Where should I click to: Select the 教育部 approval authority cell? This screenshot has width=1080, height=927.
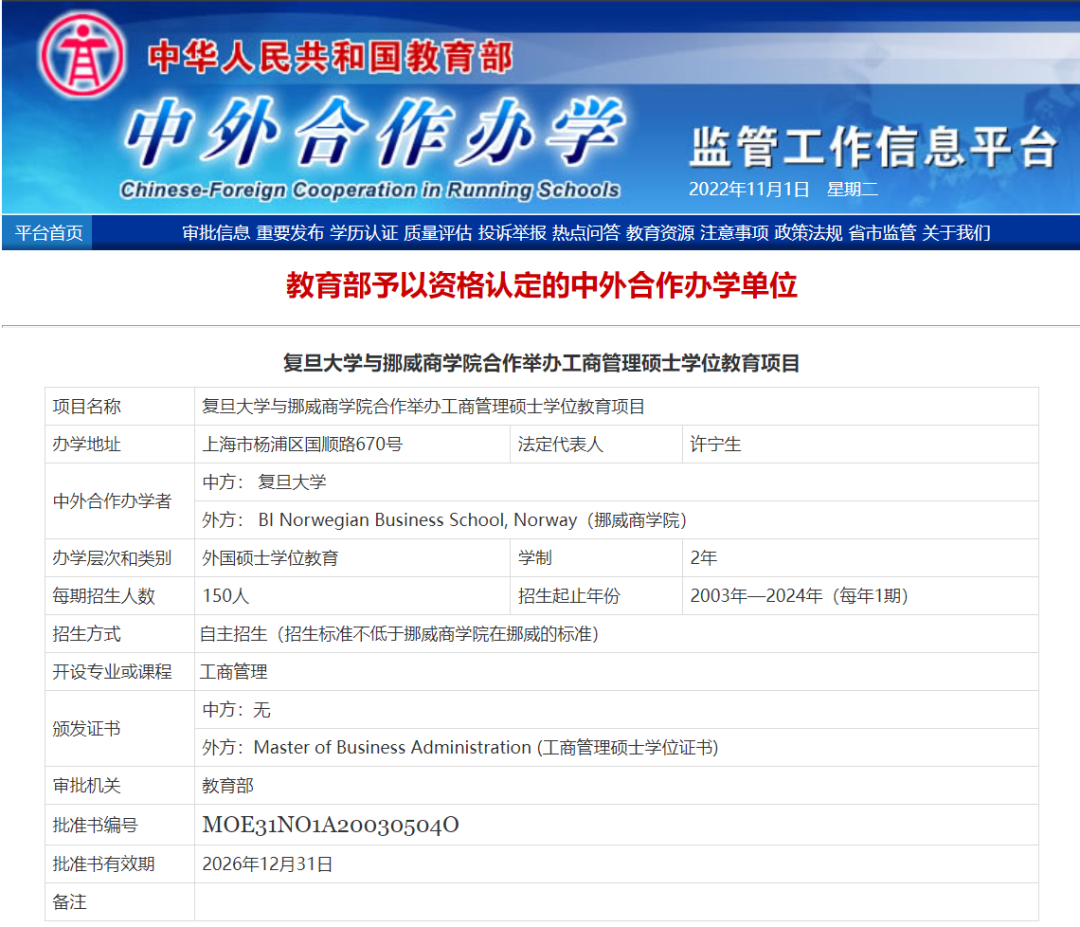616,786
